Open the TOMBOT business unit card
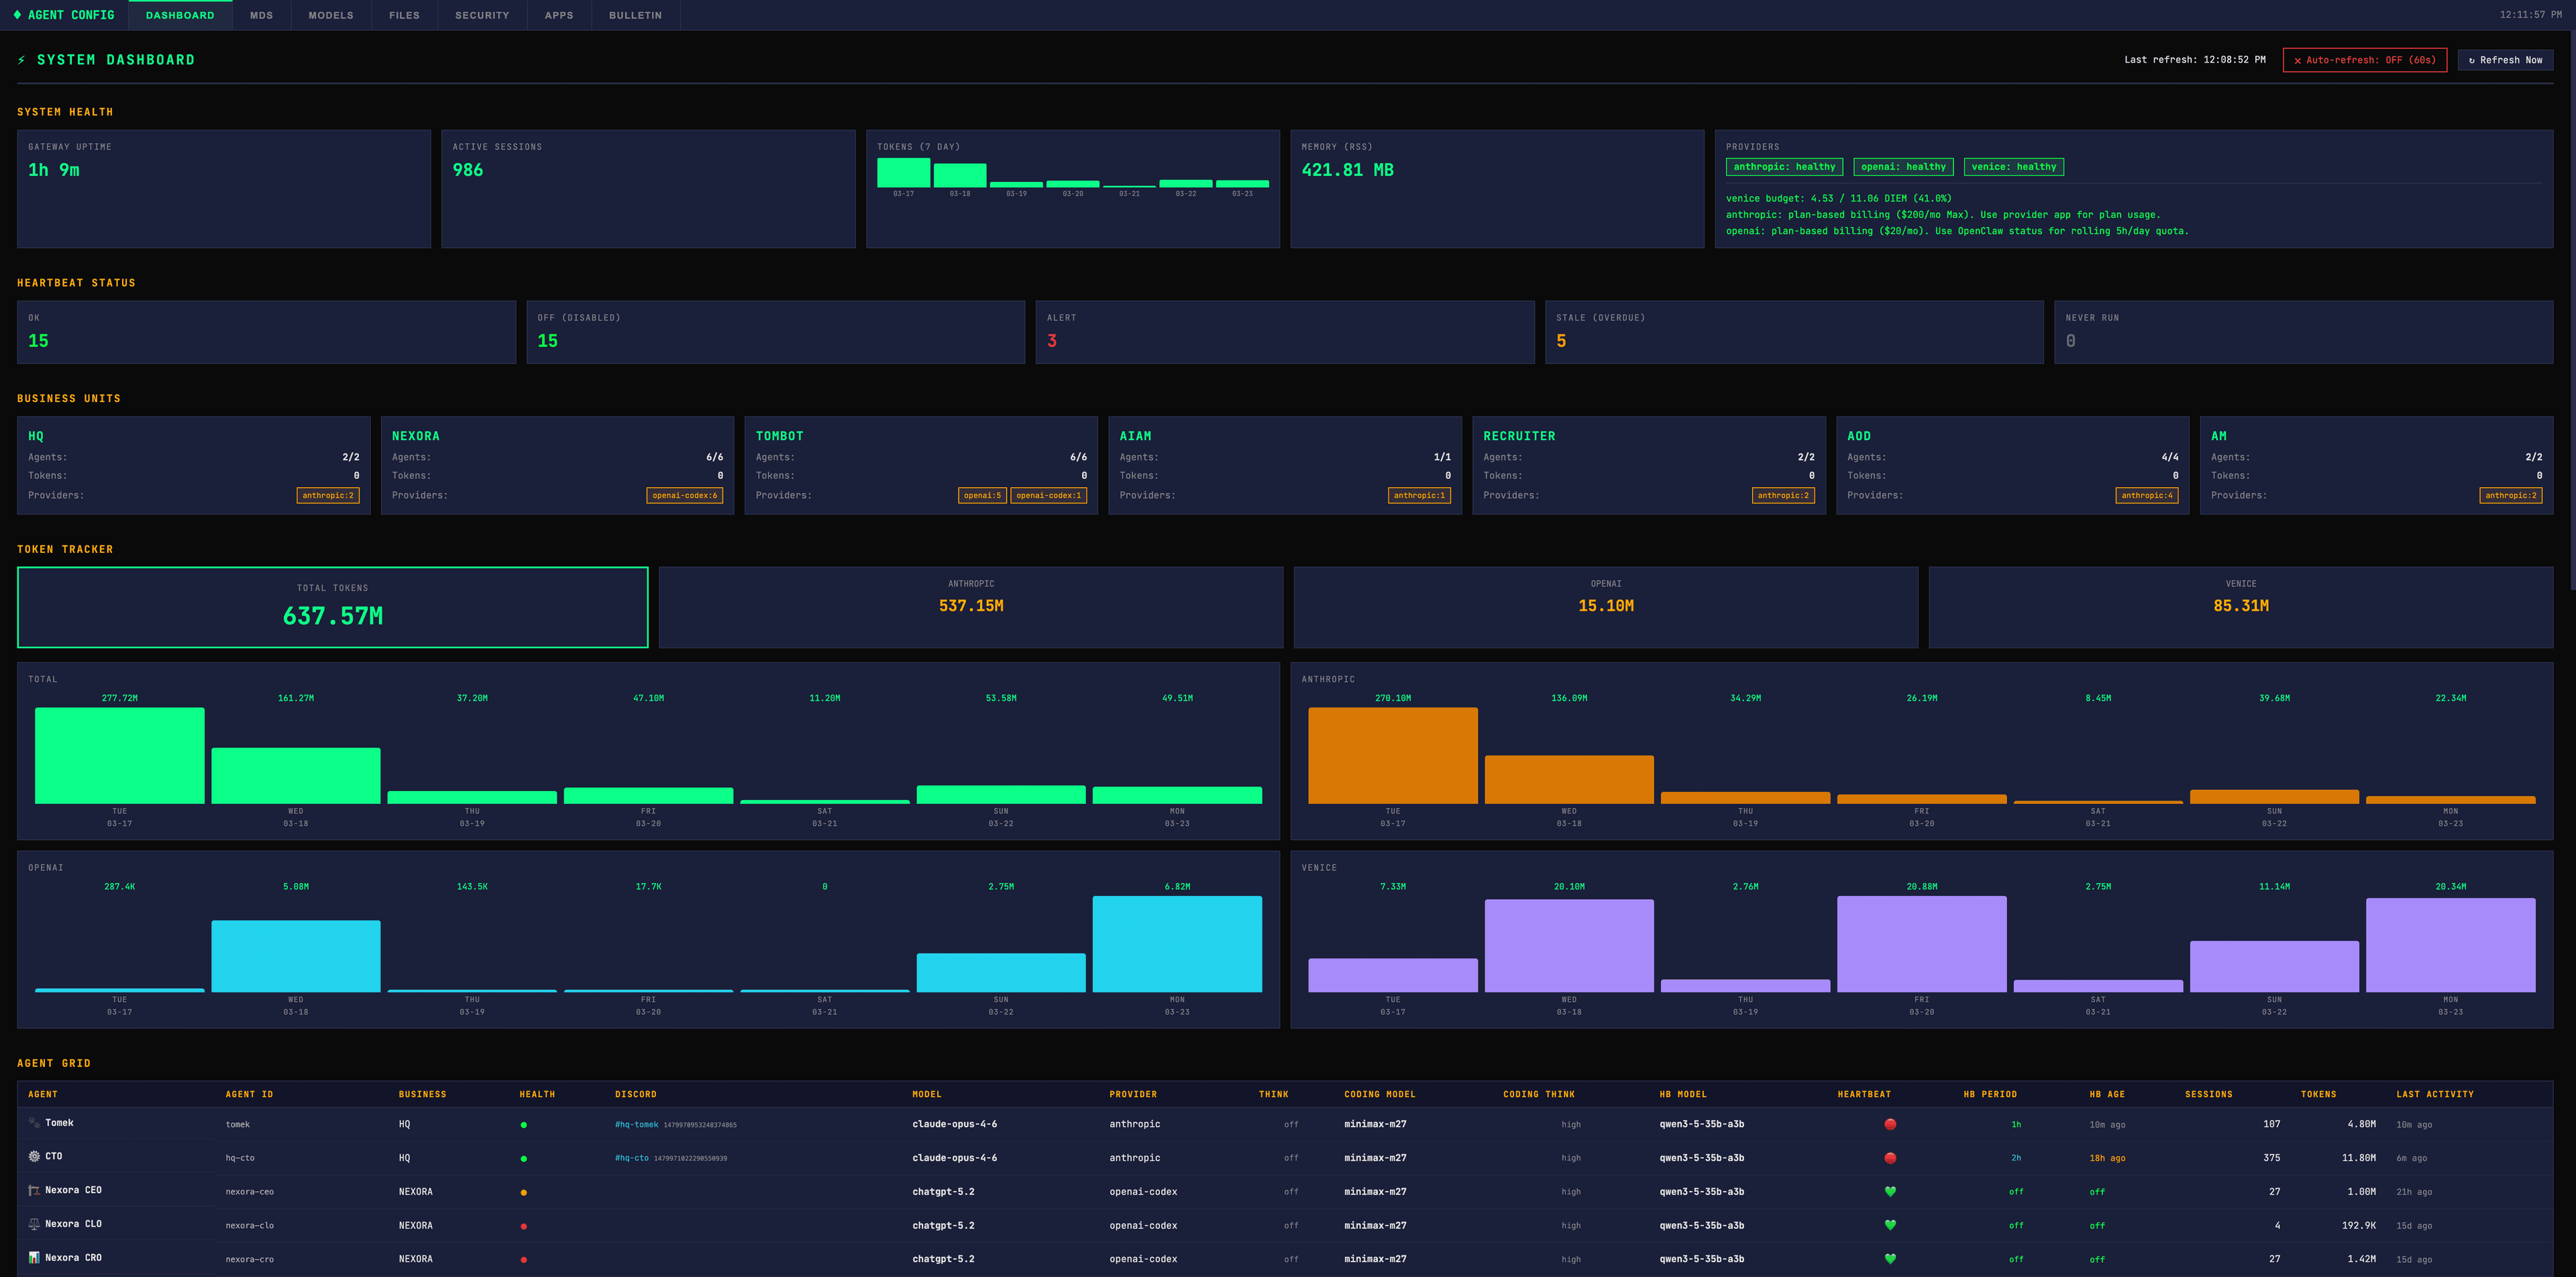 921,466
